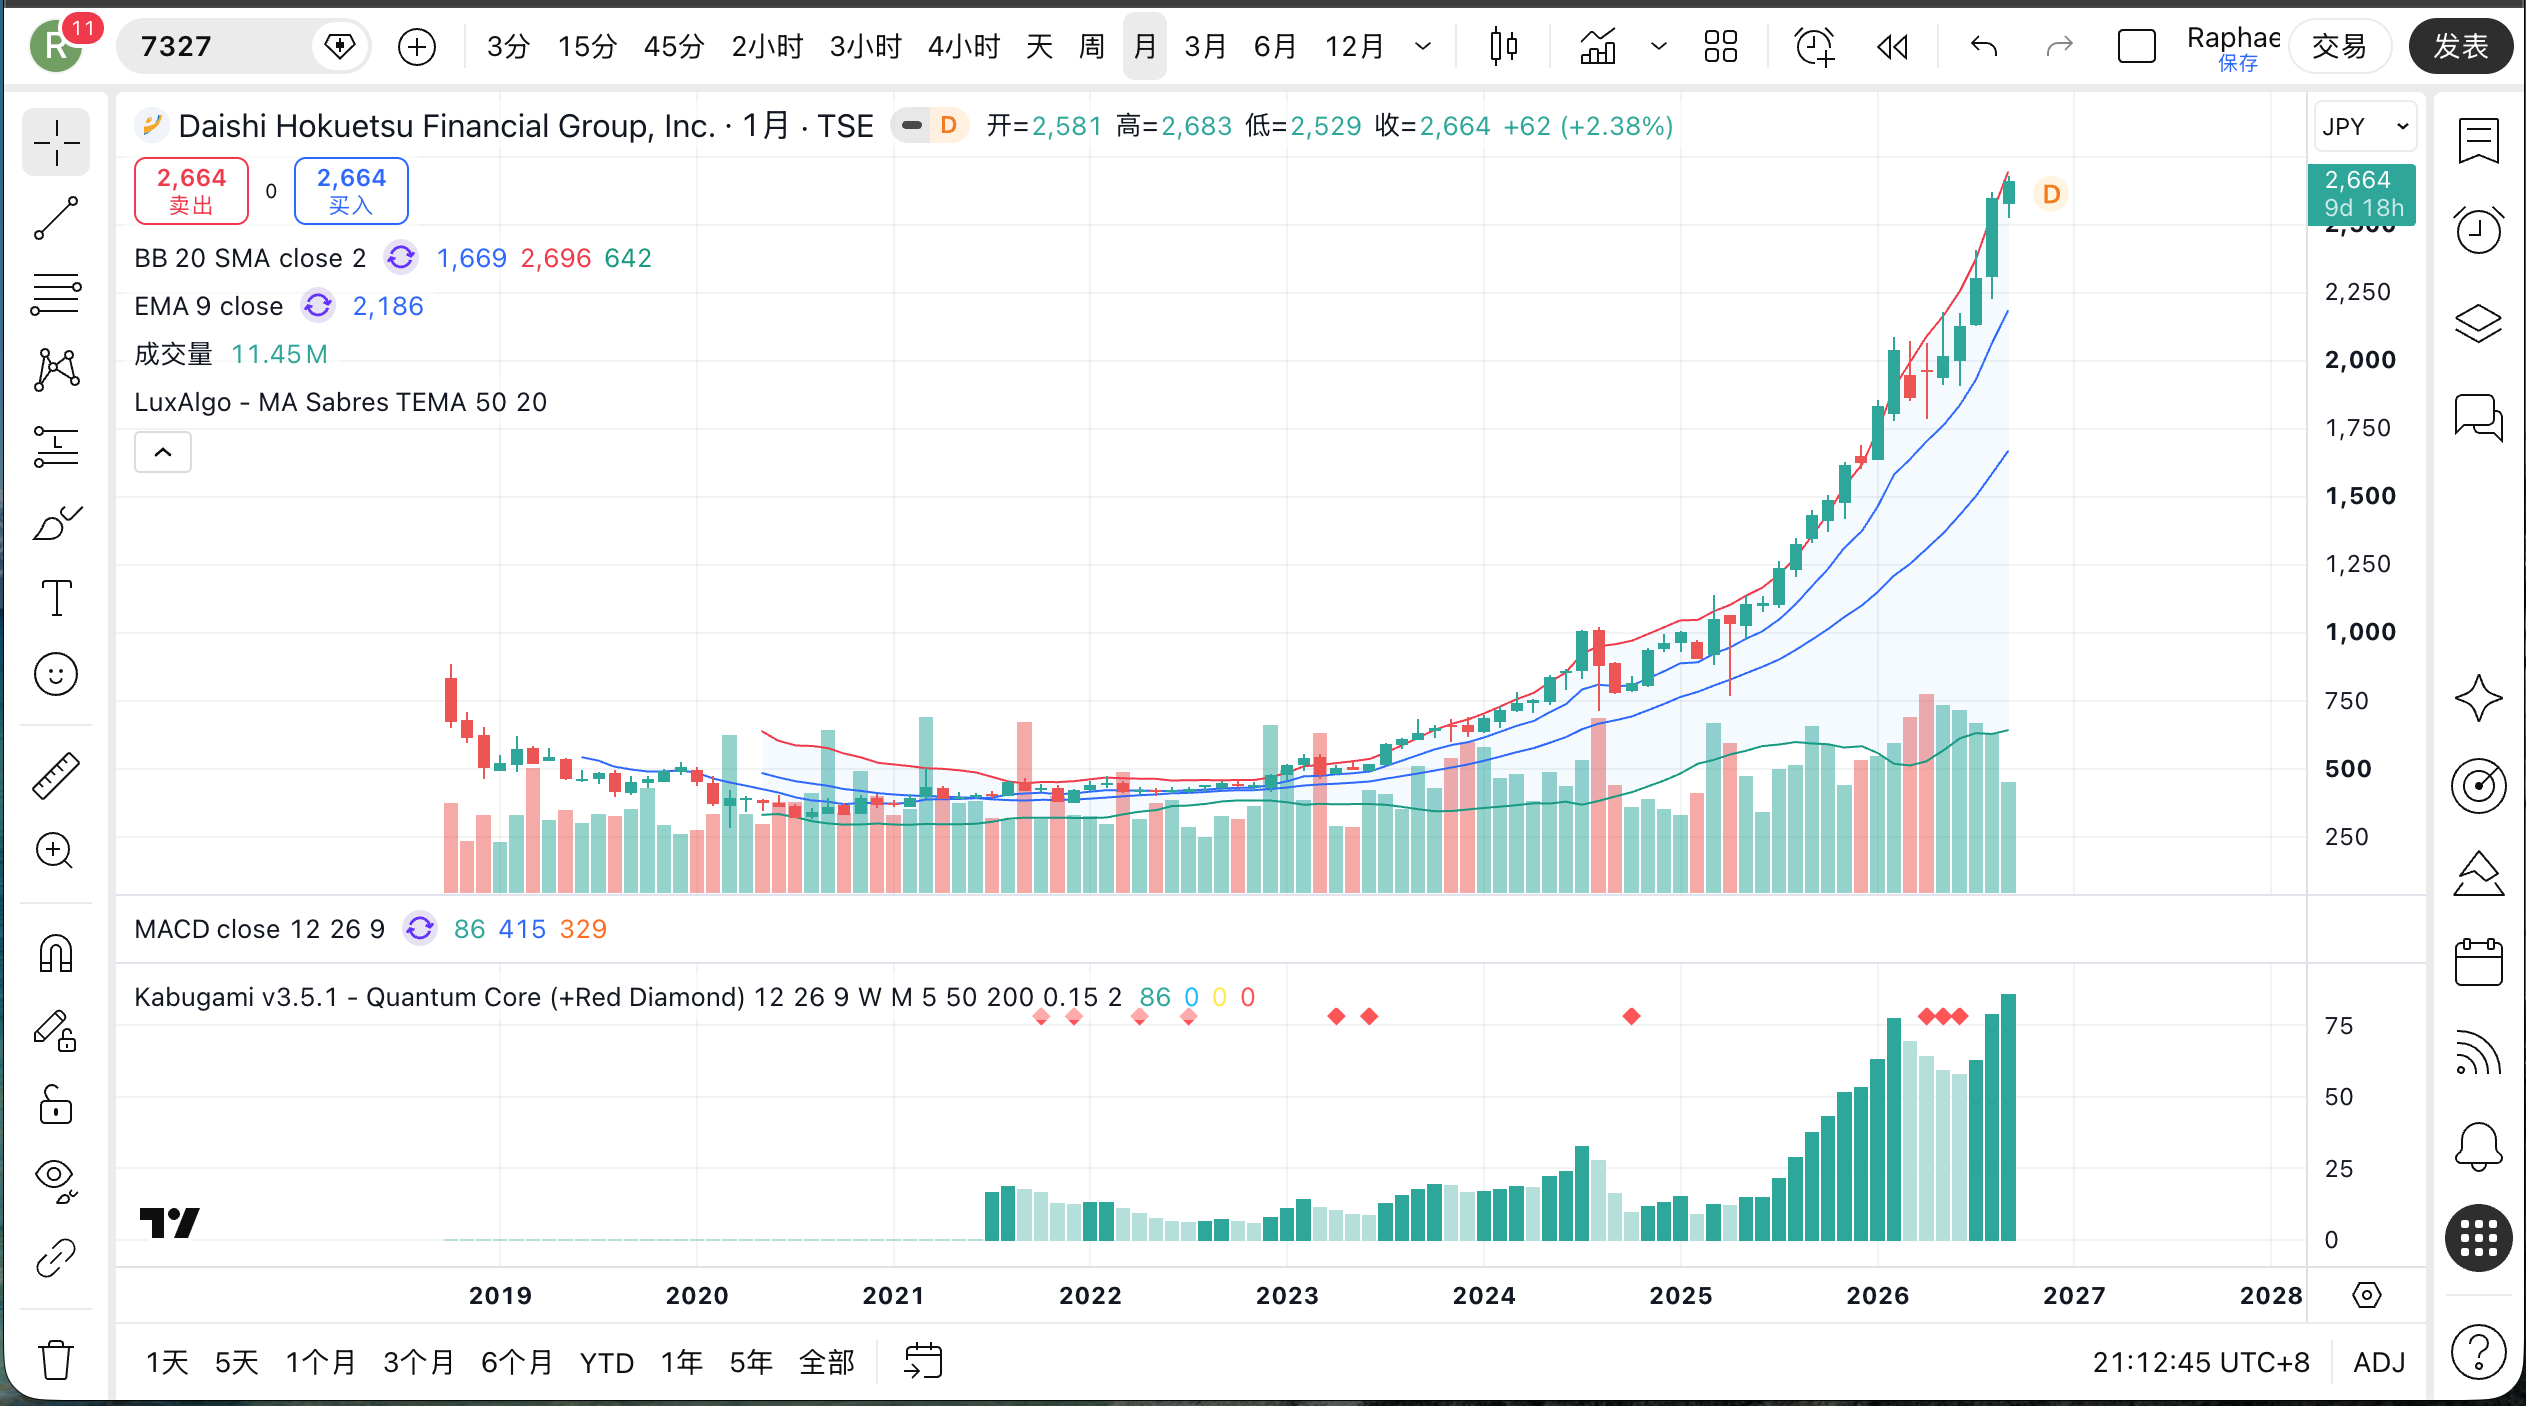
Task: Open the indicators menu
Action: 1598,46
